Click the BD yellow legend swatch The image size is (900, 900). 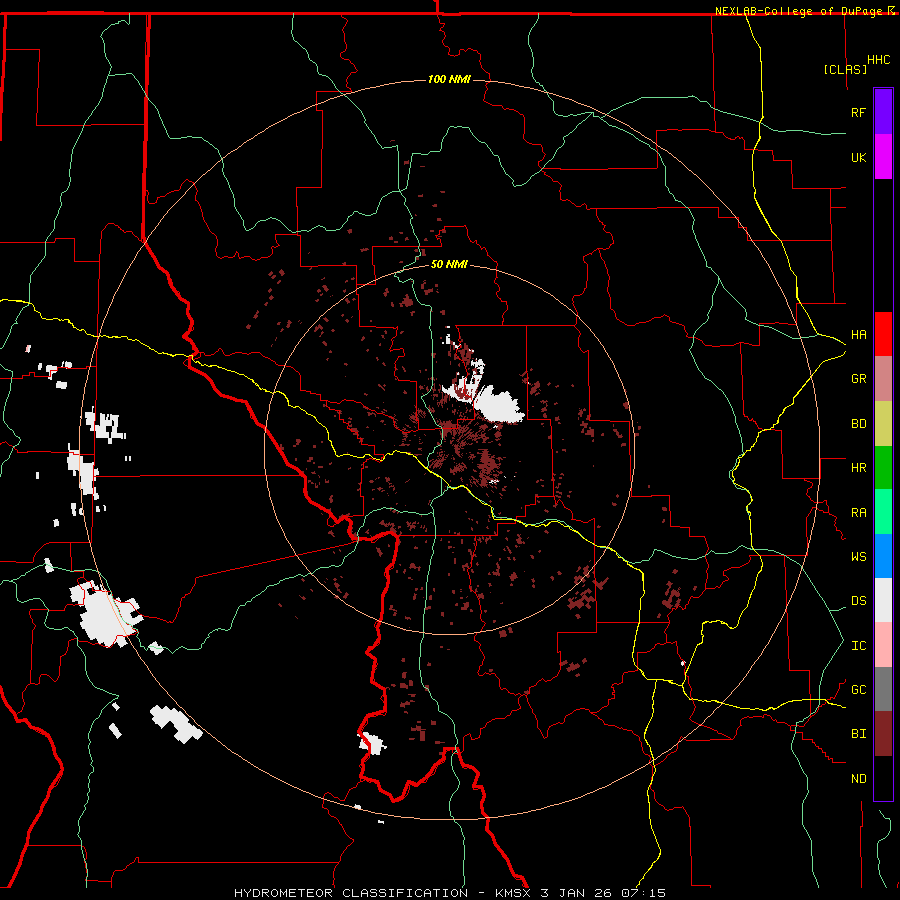(883, 424)
